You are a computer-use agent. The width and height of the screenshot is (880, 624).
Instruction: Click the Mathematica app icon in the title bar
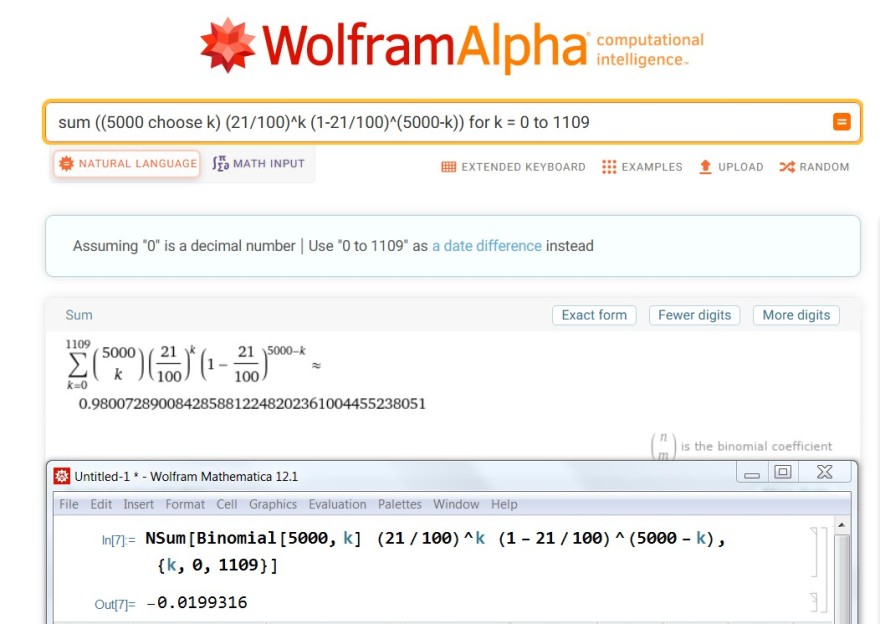[x=62, y=476]
